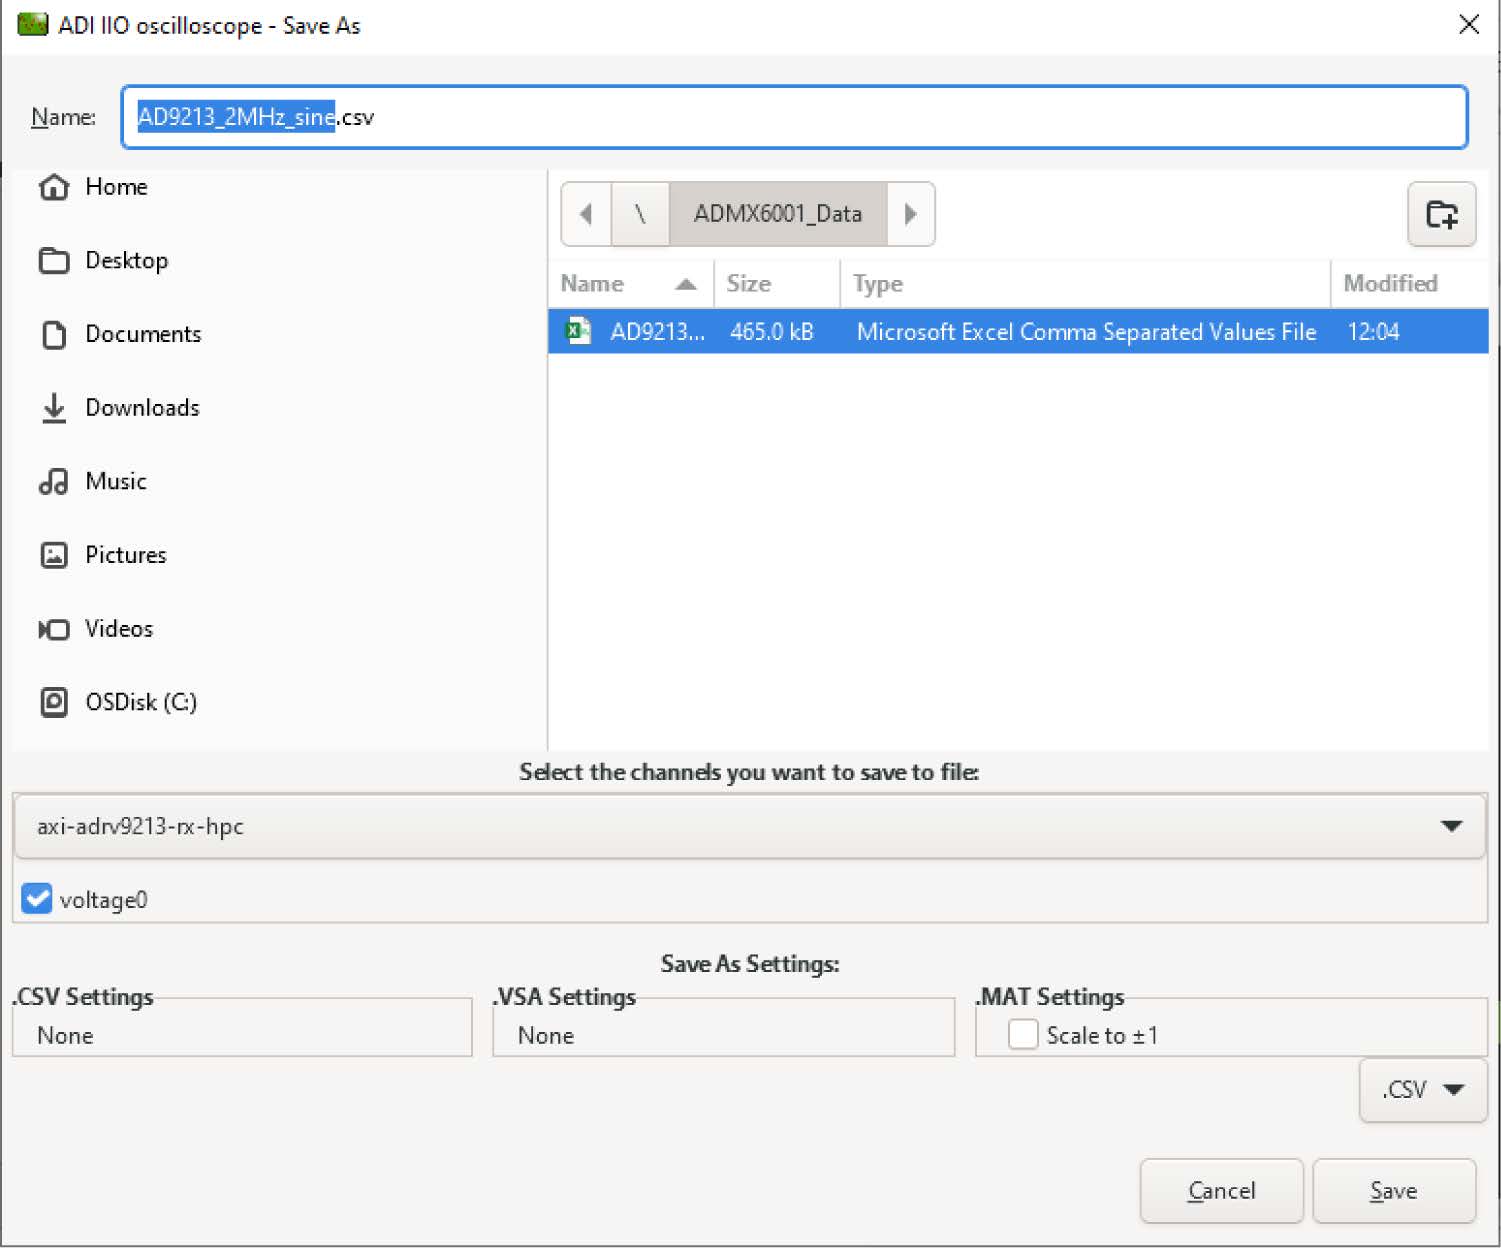Uncheck the voltage0 channel checkbox
Image resolution: width=1501 pixels, height=1249 pixels.
coord(37,899)
